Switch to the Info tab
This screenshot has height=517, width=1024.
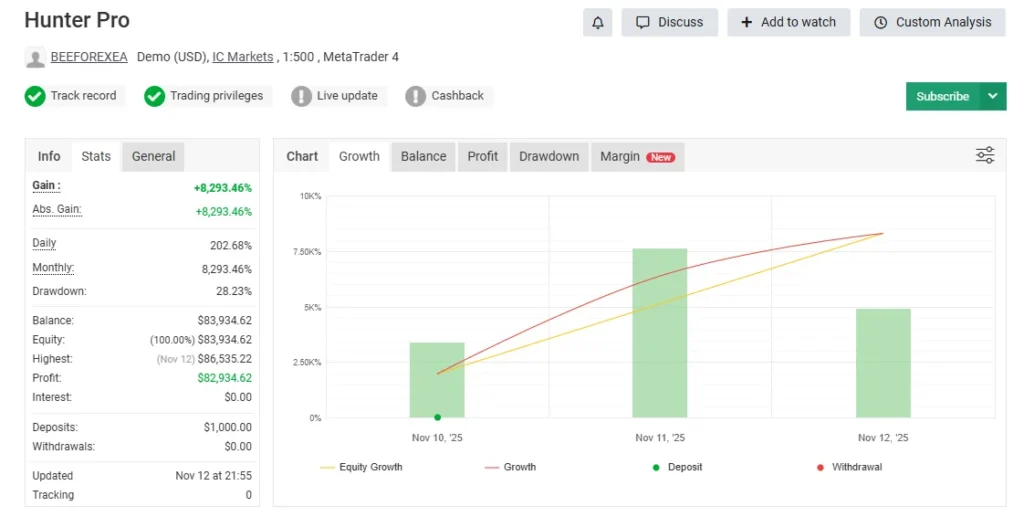49,157
